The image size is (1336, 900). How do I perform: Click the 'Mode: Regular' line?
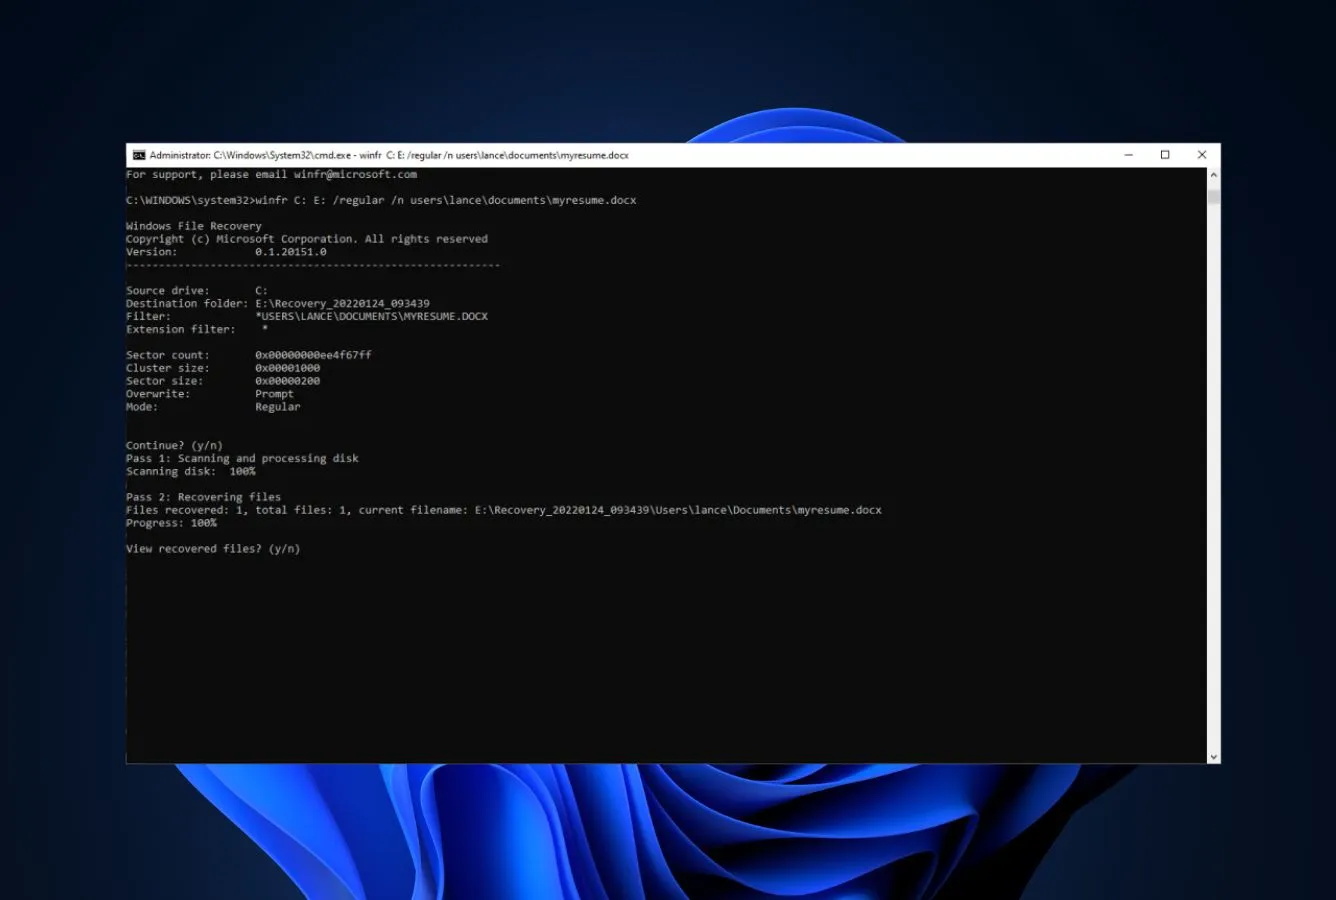tap(213, 407)
